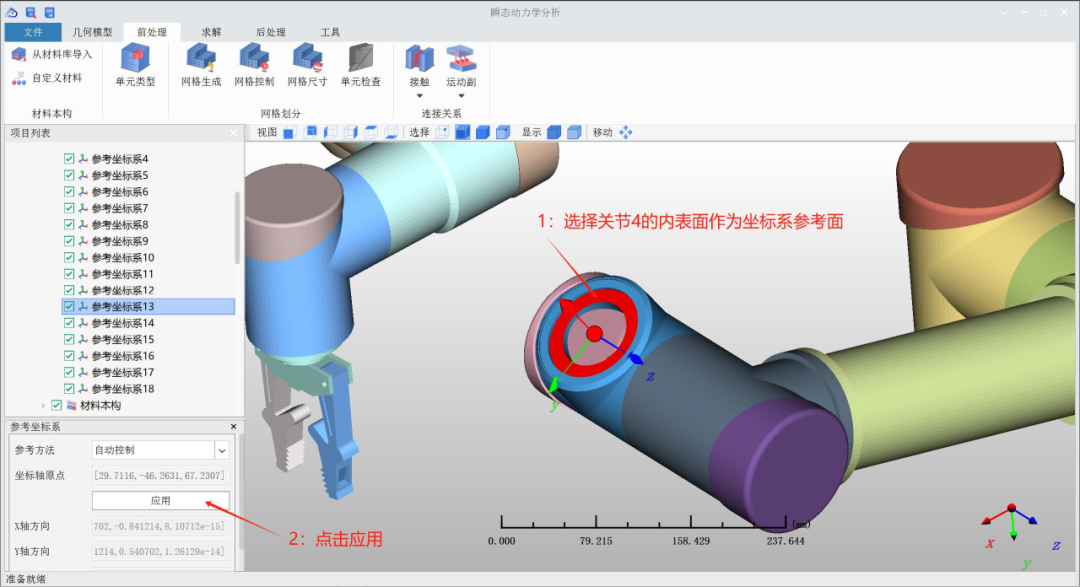Click the 项目列表 tree vertical scrollbar
Screen dimensions: 1080x587
[238, 227]
